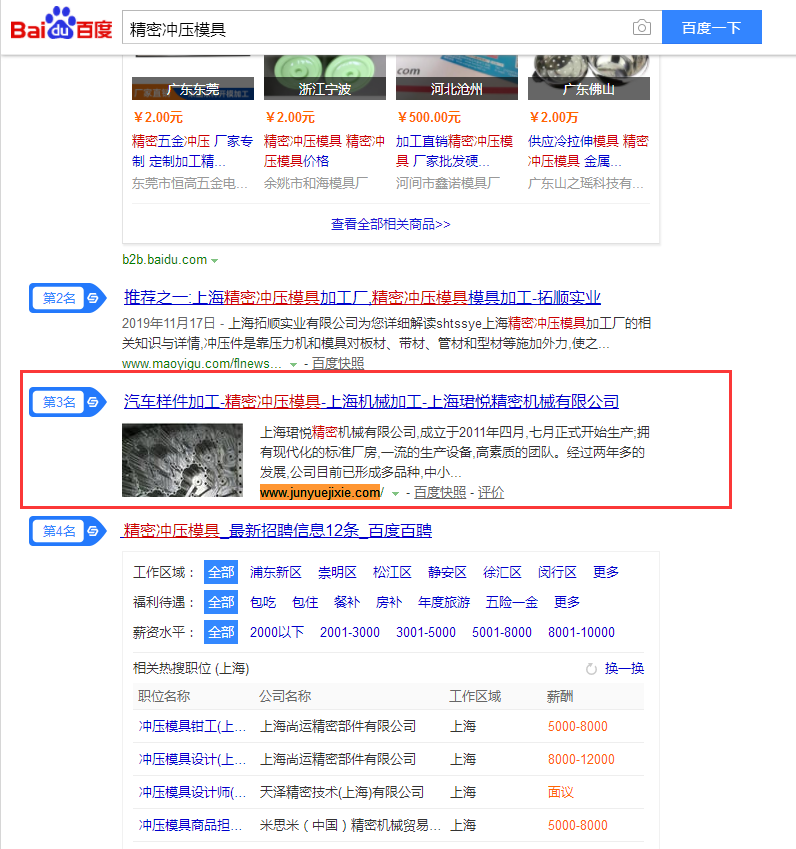Click the 第4名 rank badge icon

tap(68, 531)
